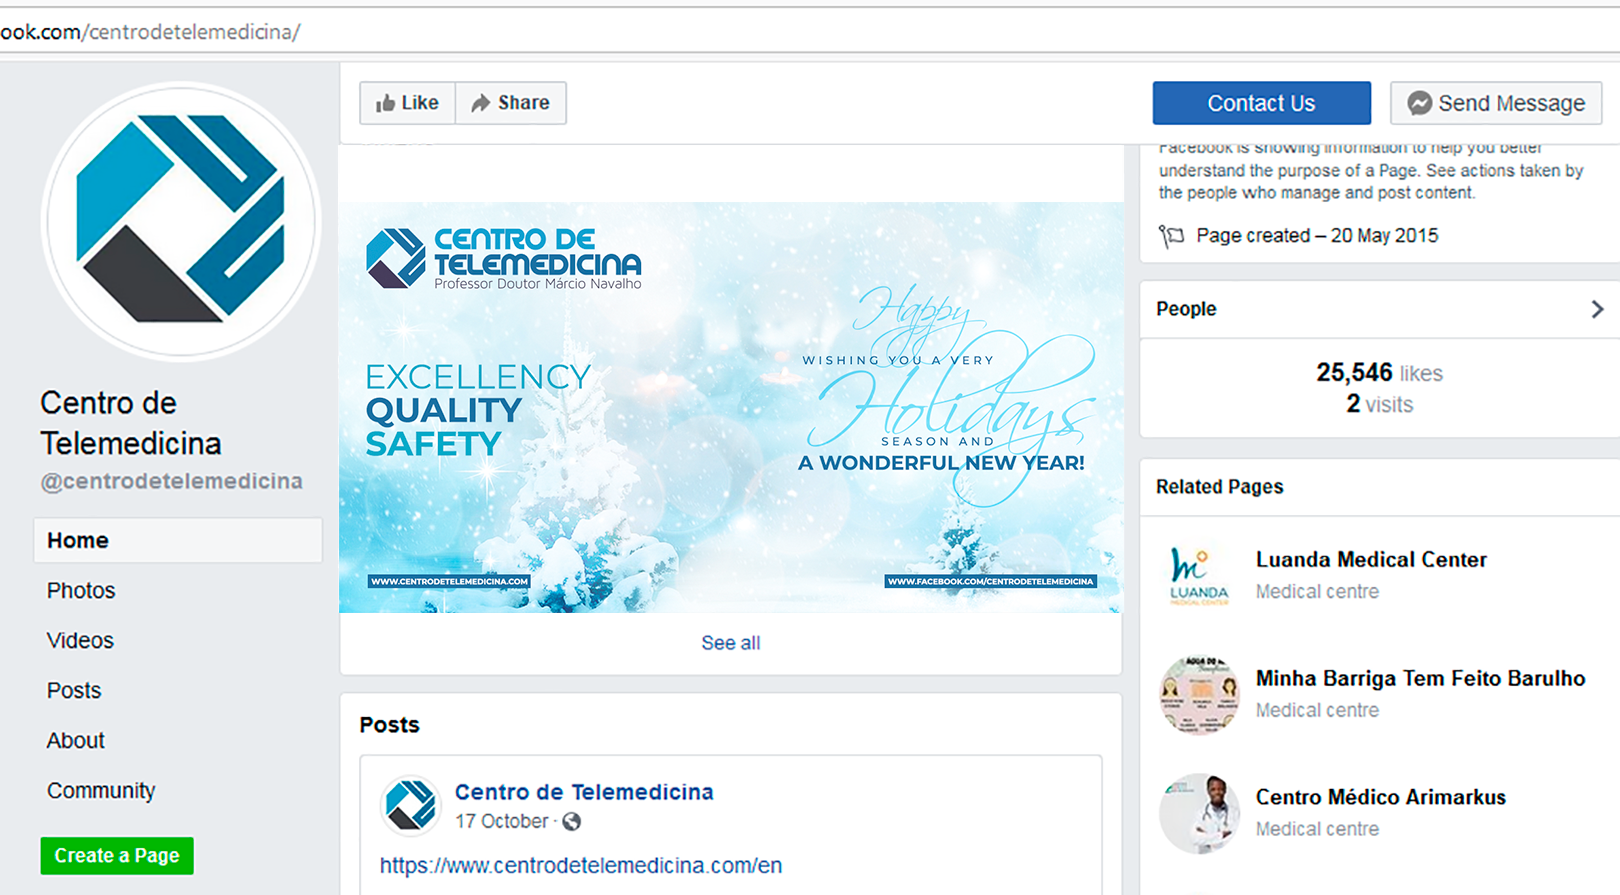Click the browser address bar URL
The width and height of the screenshot is (1620, 895).
coord(150,32)
